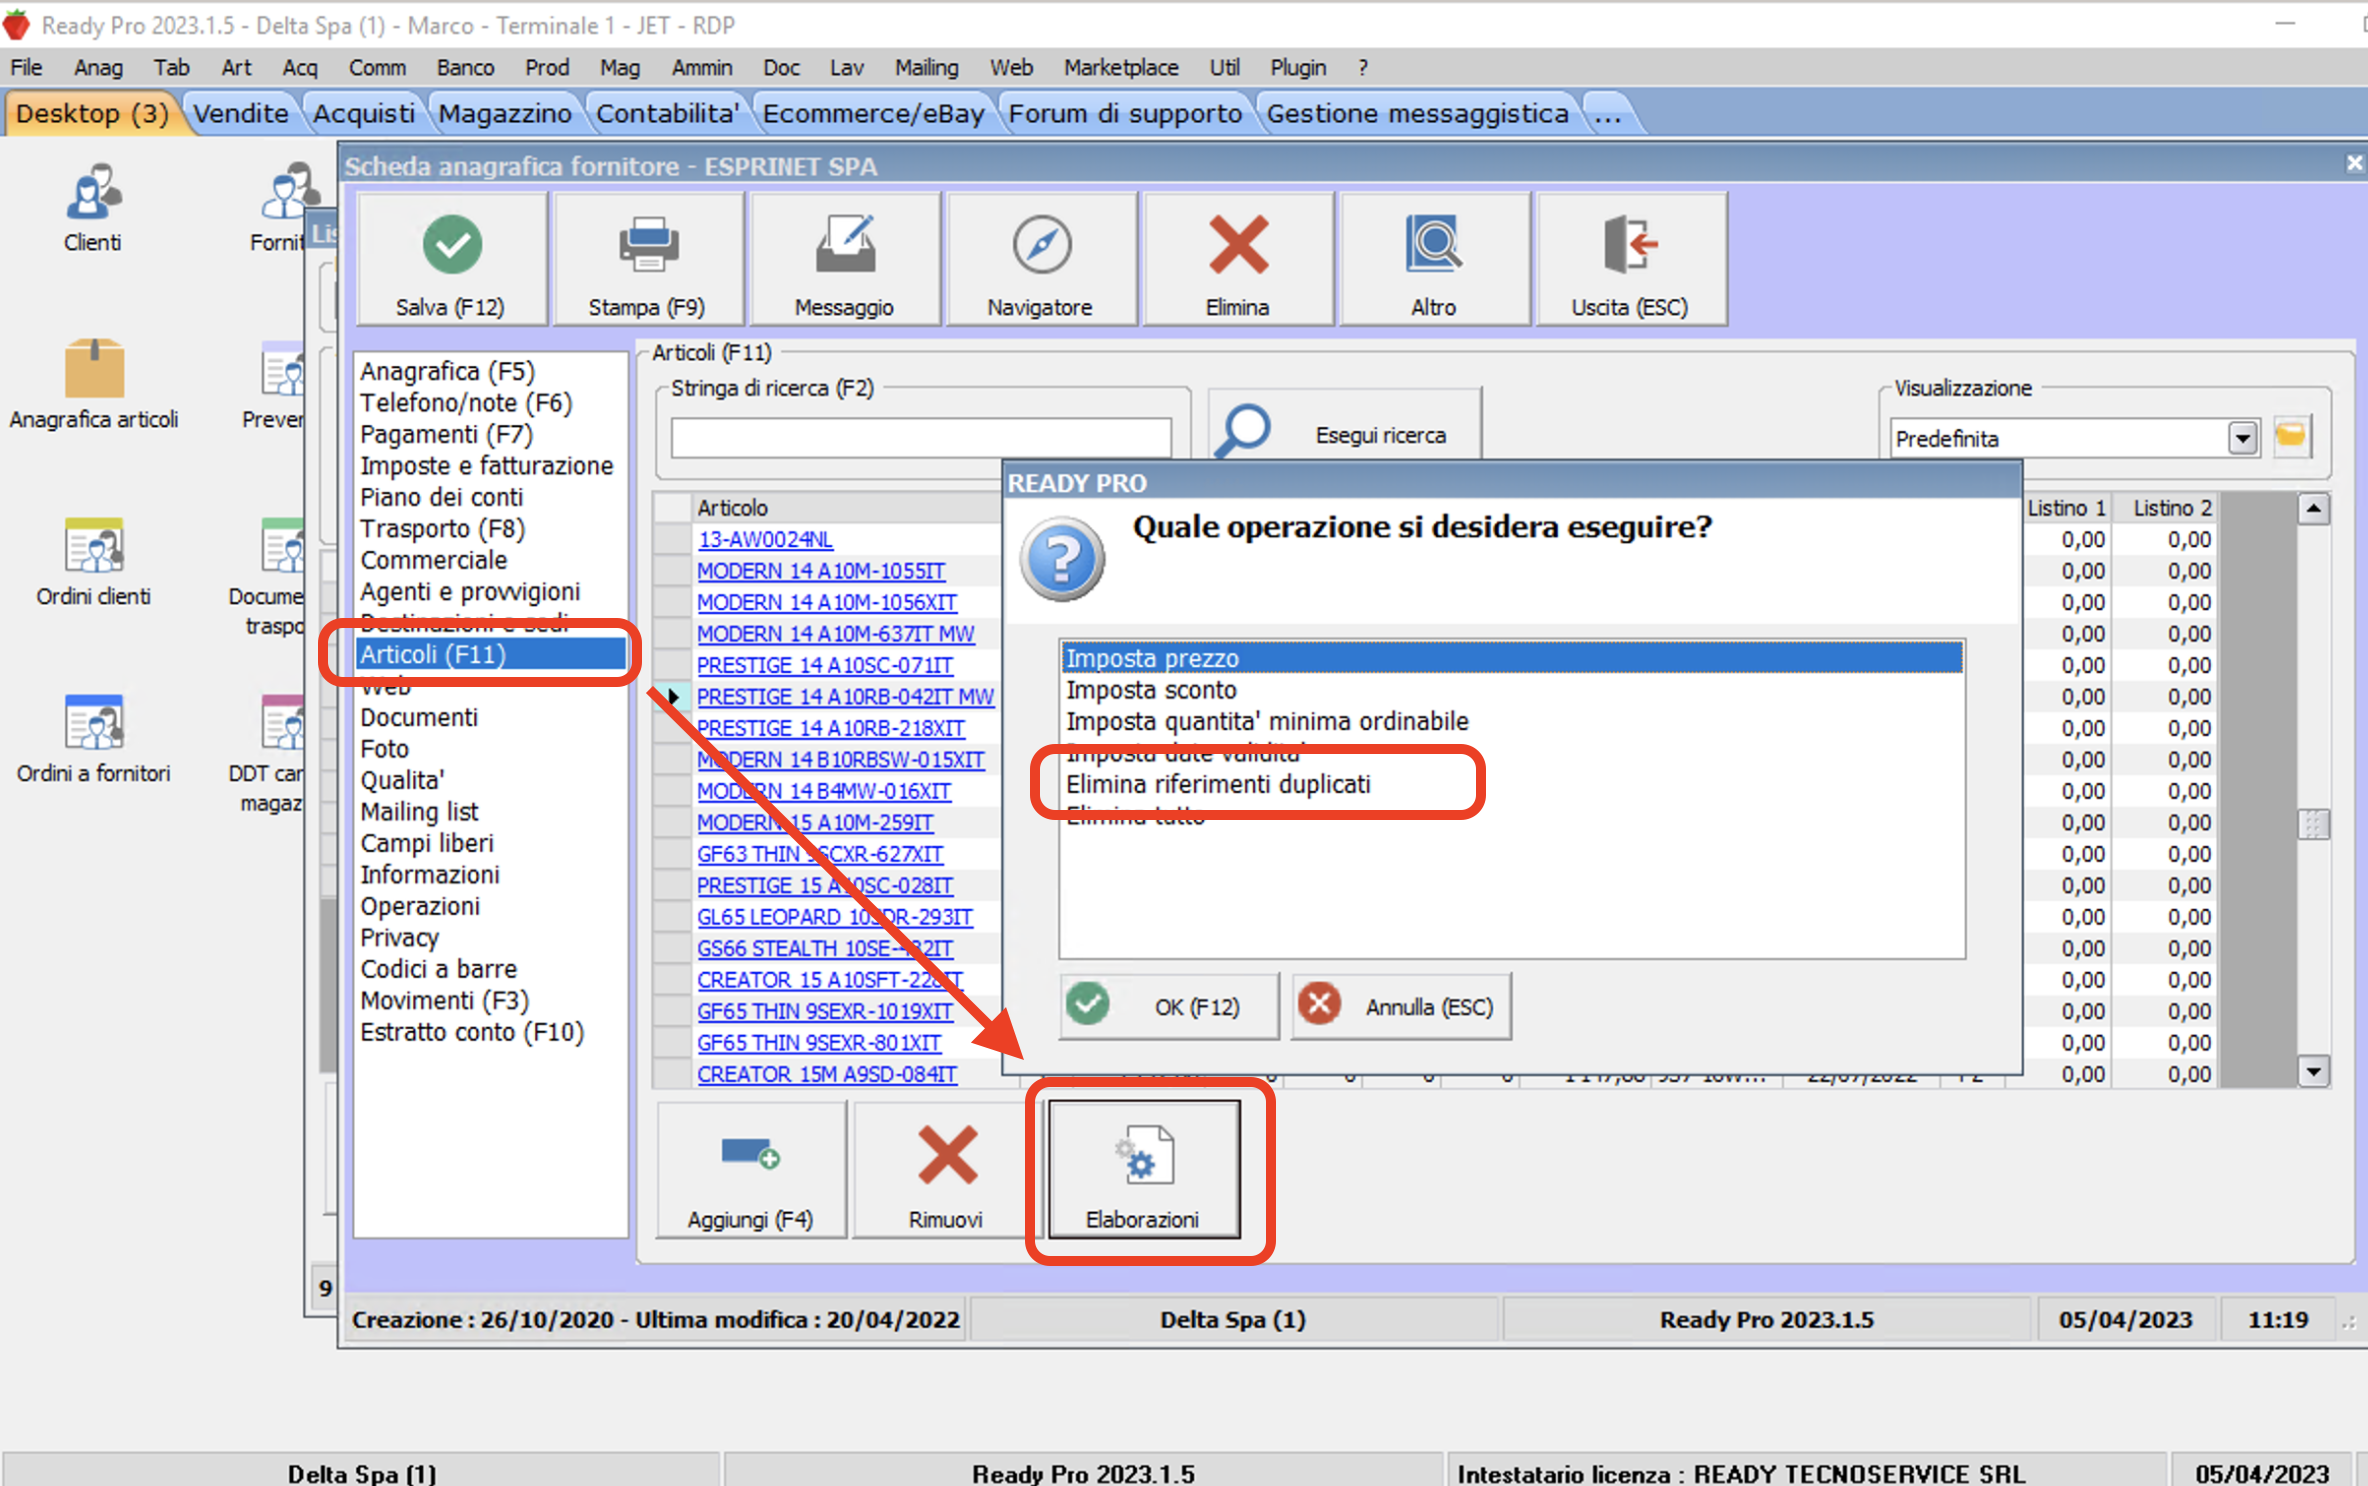Open article link 13-AW0024NL

(765, 539)
